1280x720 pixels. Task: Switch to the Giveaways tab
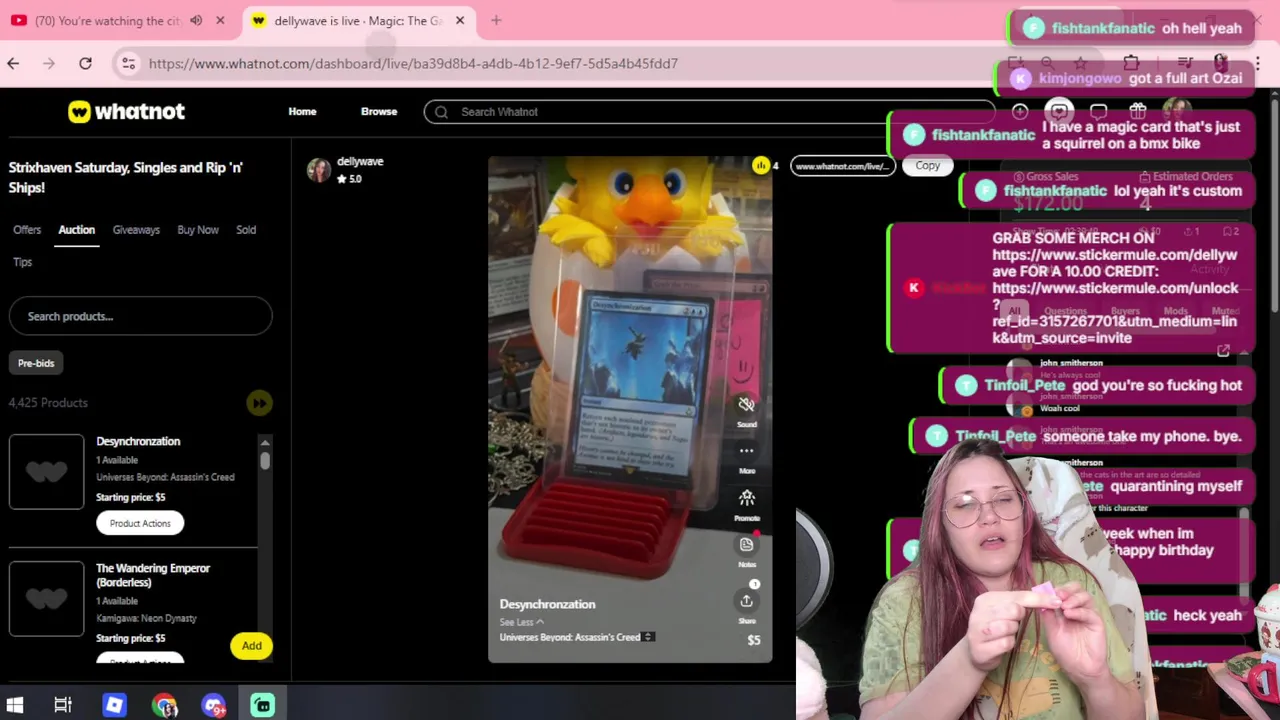tap(136, 230)
